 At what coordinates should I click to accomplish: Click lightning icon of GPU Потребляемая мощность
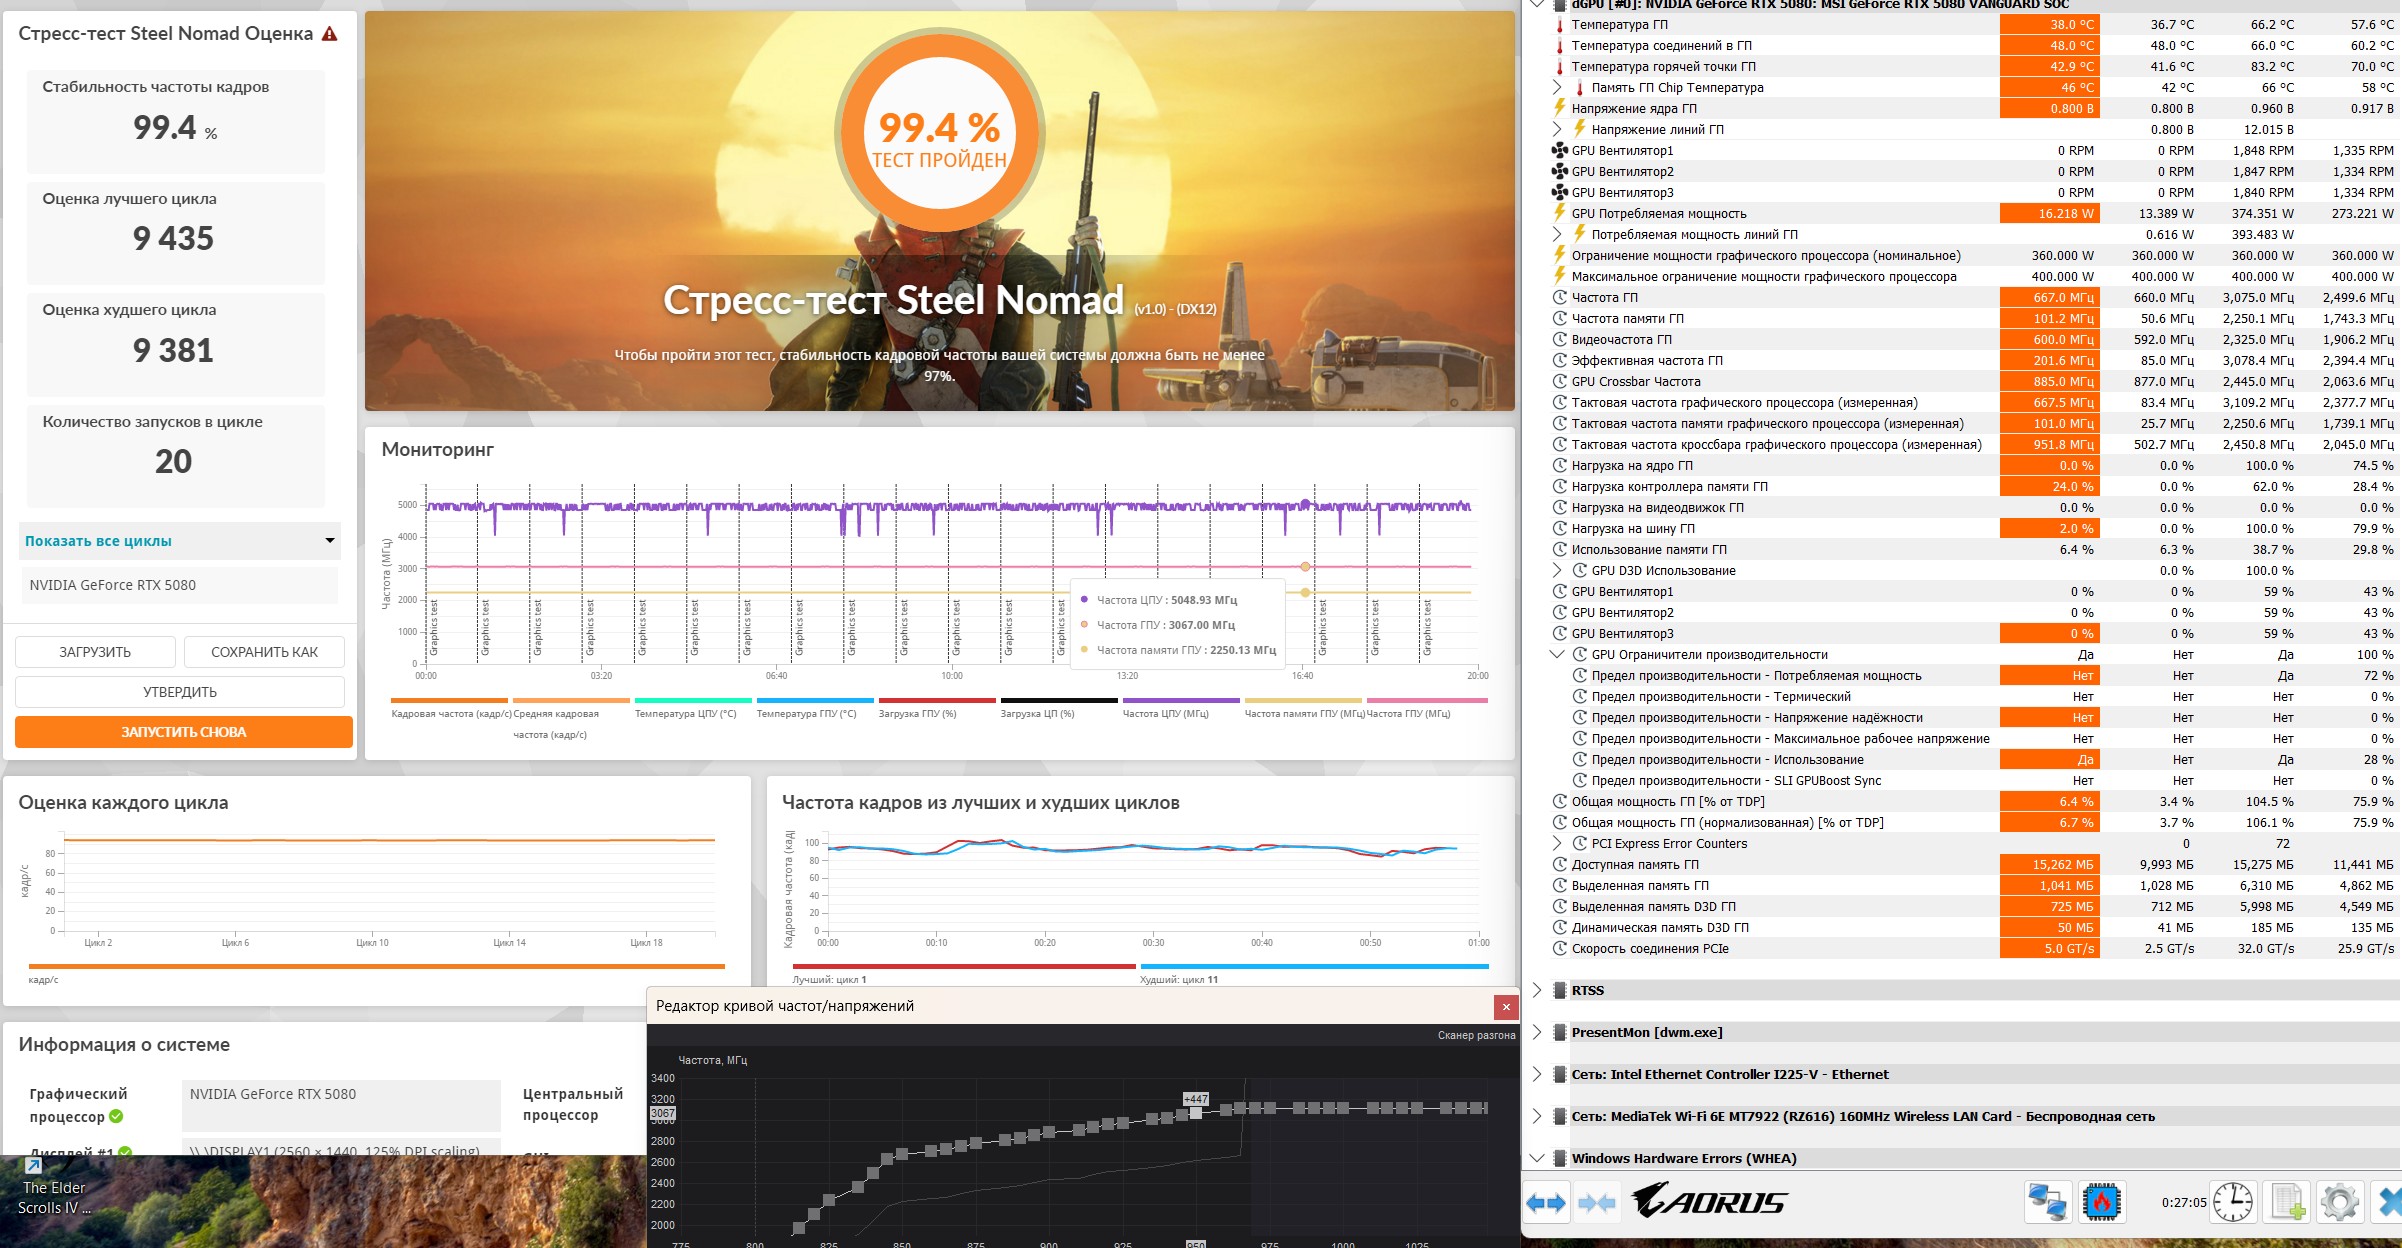click(1559, 213)
